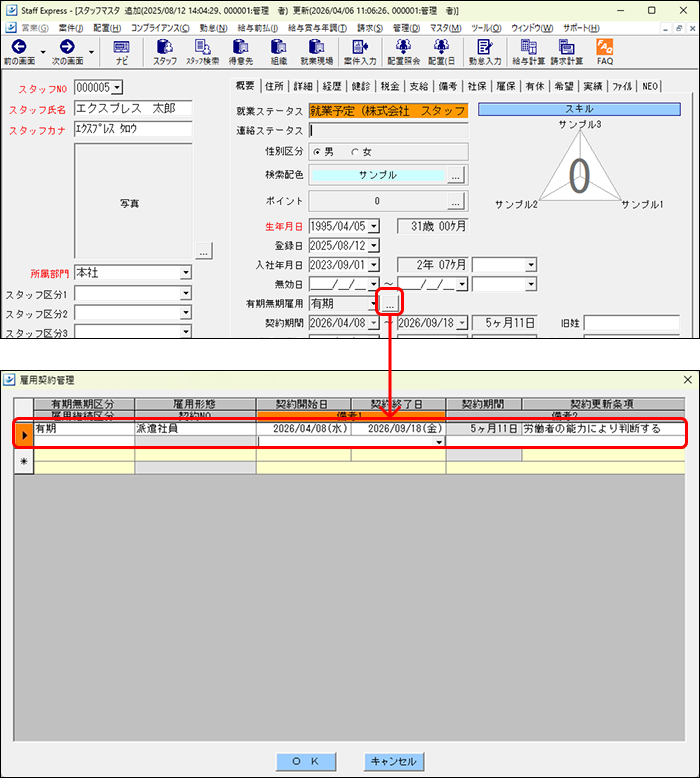Expand the 所属部門 dropdown showing 本社
The height and width of the screenshot is (778, 700).
(186, 272)
